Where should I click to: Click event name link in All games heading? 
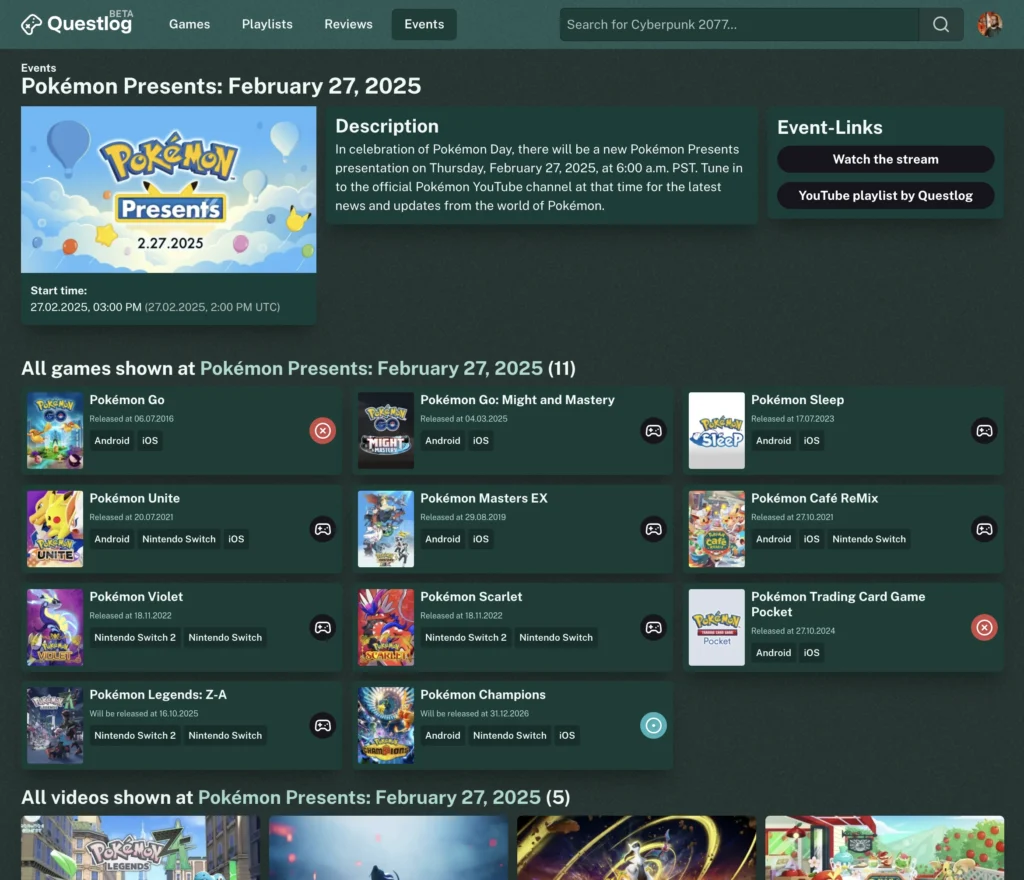coord(371,368)
